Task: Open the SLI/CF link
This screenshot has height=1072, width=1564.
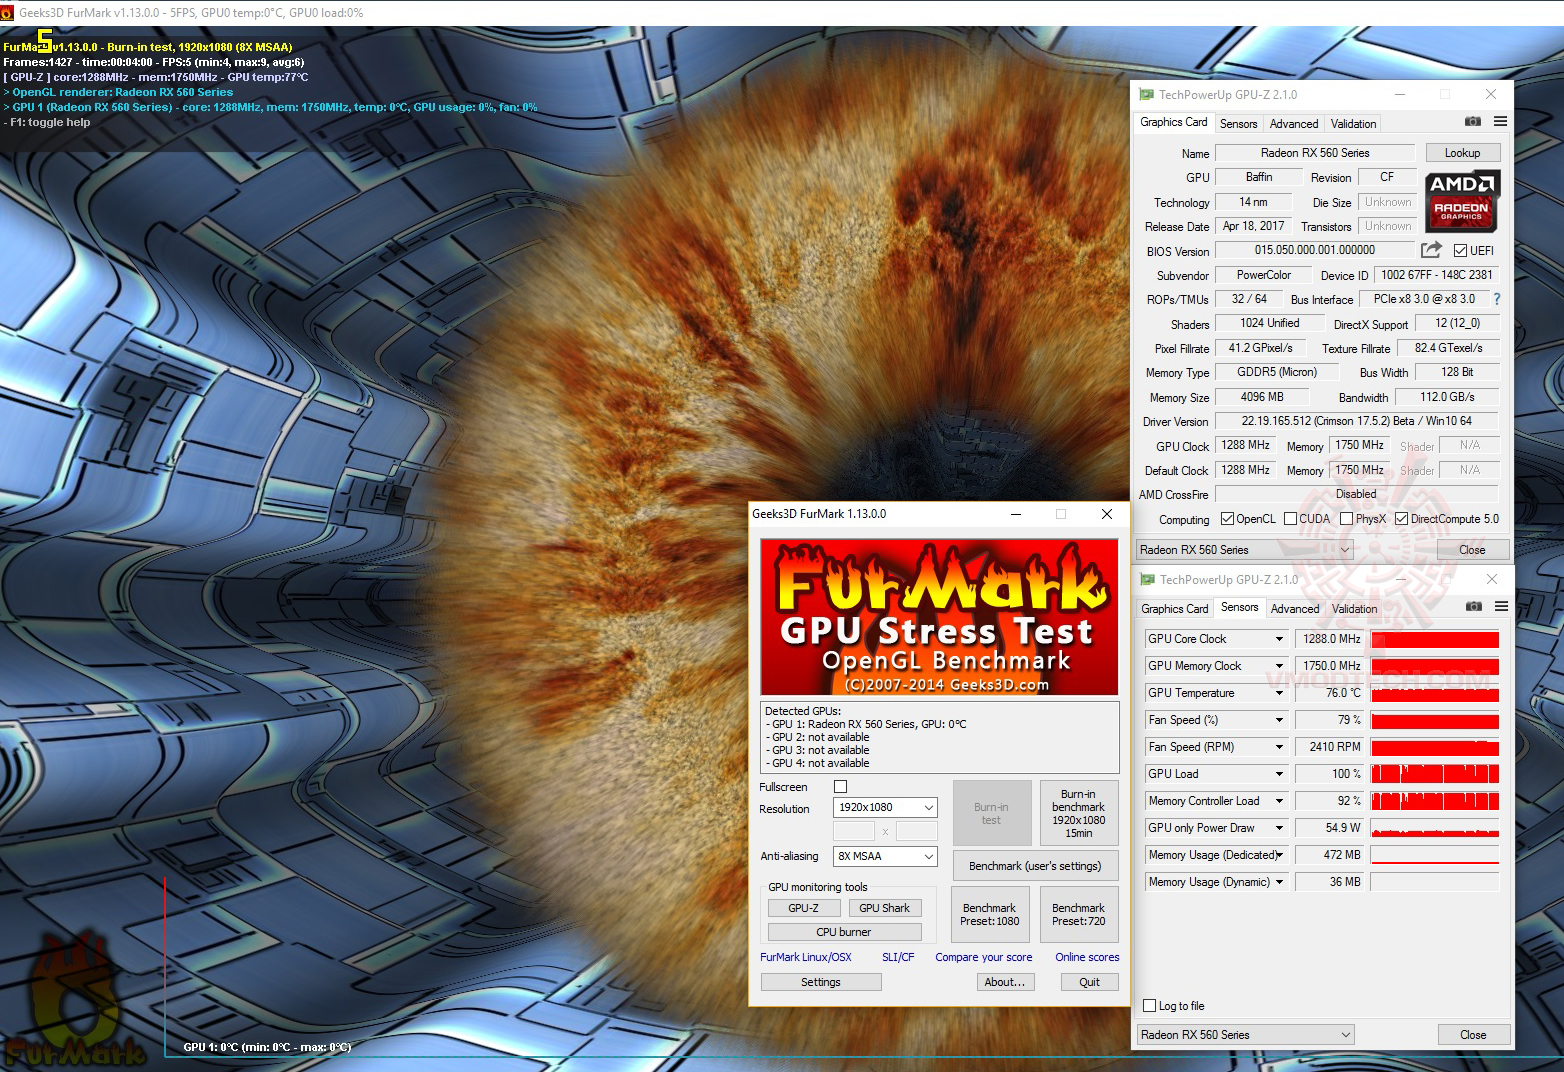Action: [898, 957]
